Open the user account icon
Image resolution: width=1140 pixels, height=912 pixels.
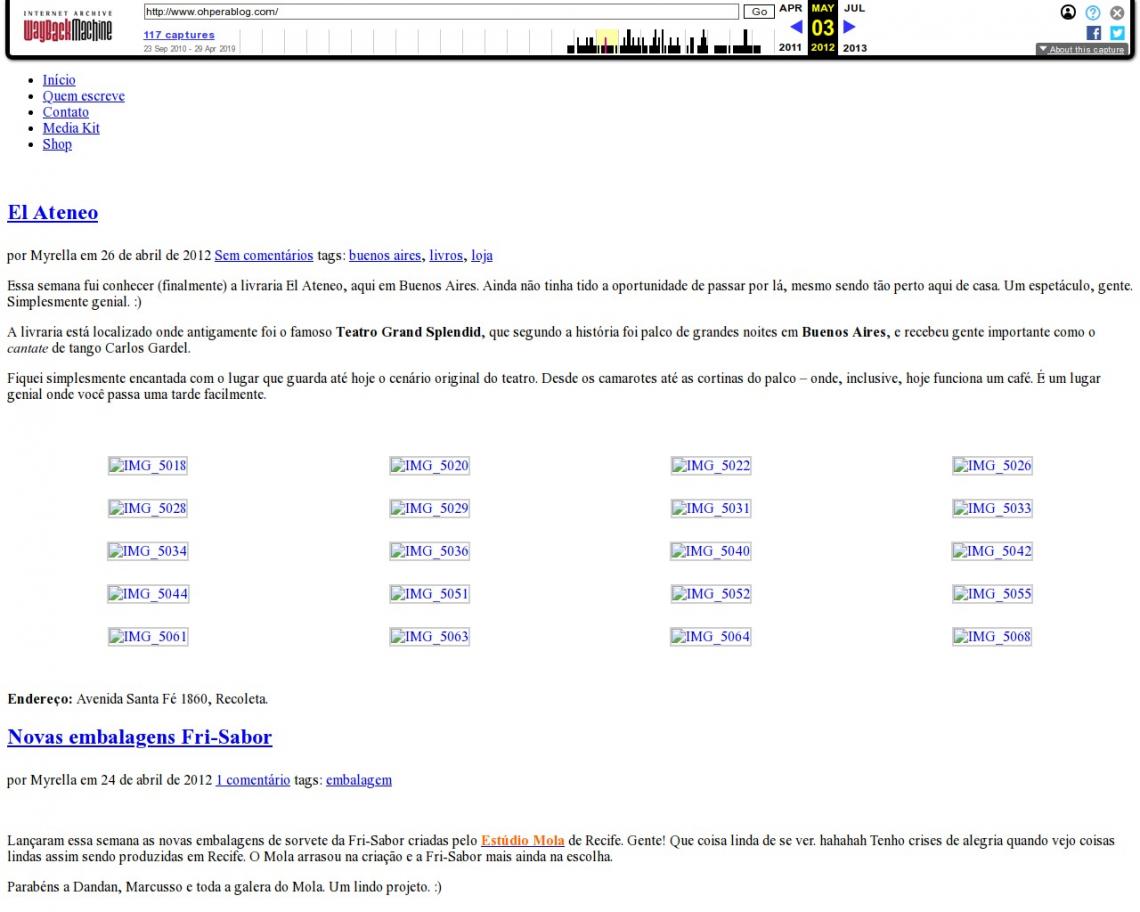tap(1068, 12)
